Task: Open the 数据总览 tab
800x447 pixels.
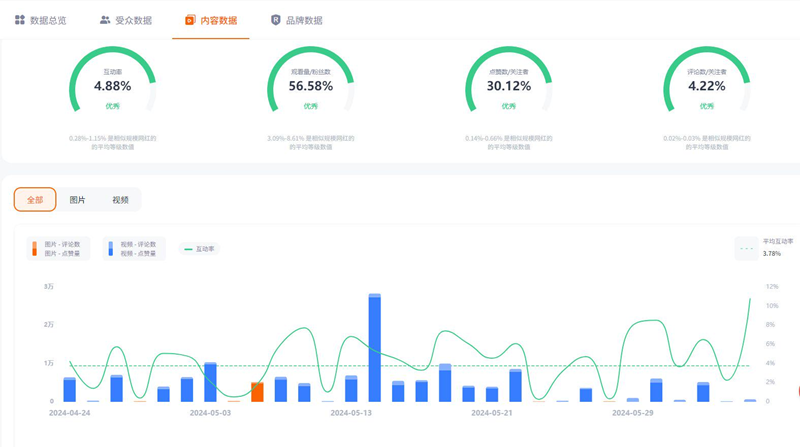Action: click(x=48, y=20)
